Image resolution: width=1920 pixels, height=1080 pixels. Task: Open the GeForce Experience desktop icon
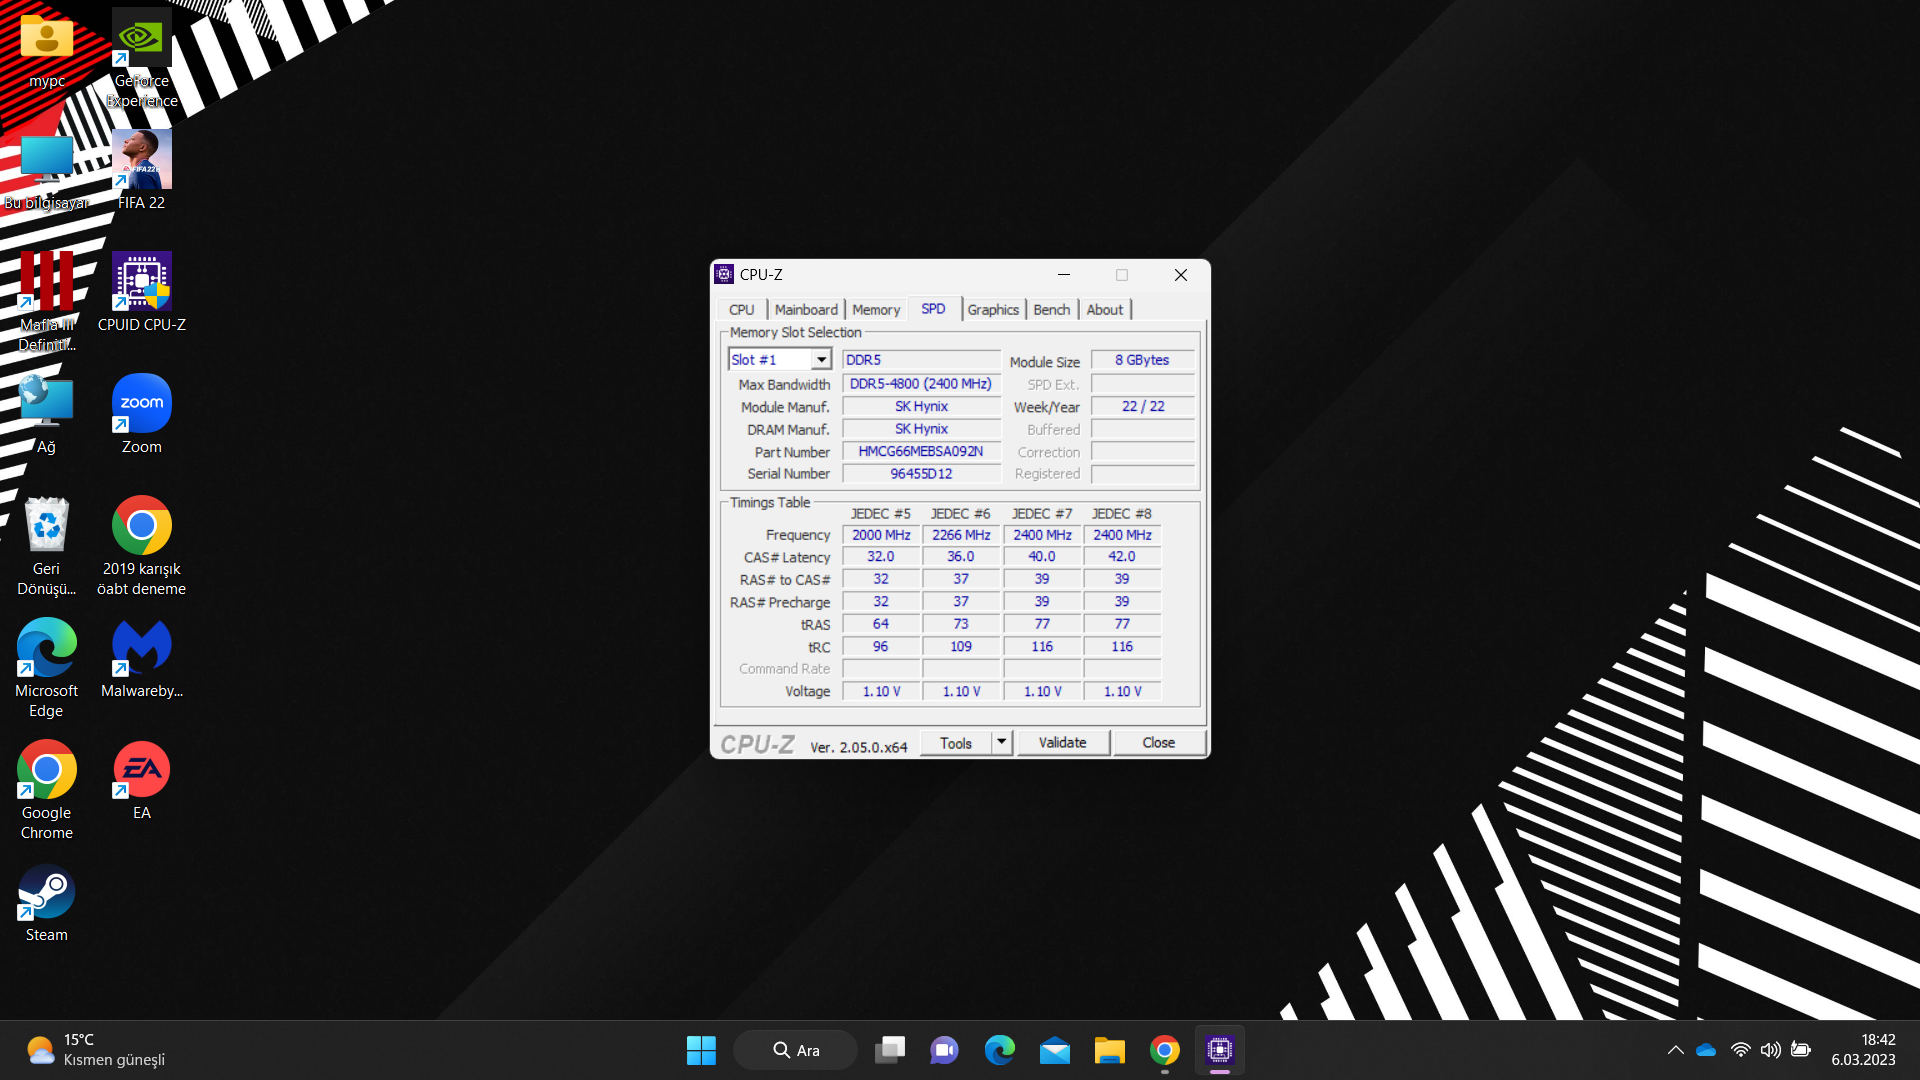141,40
